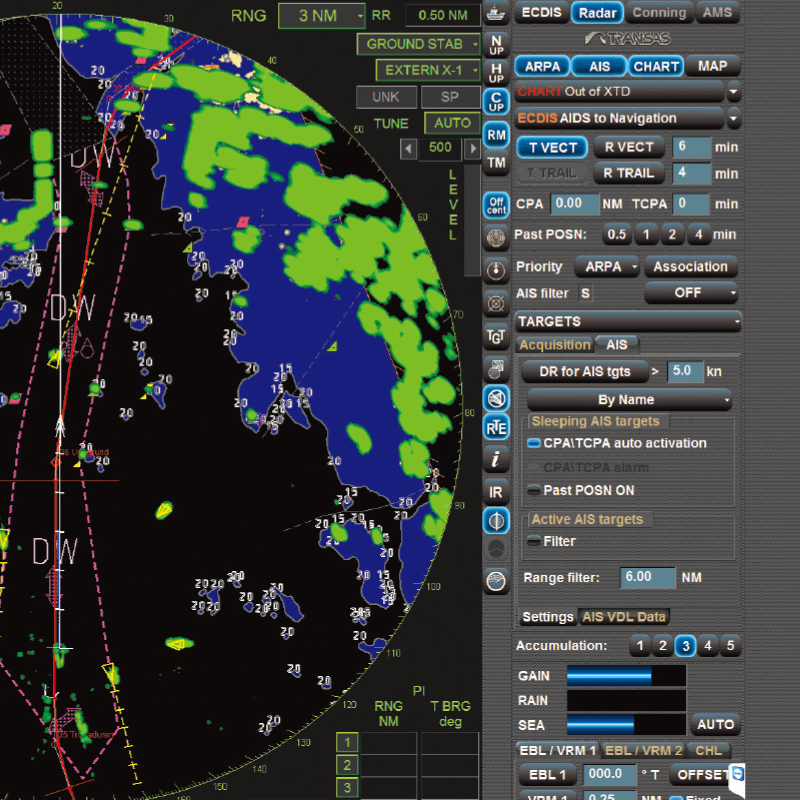Image resolution: width=800 pixels, height=800 pixels.
Task: Select North Up orientation
Action: click(496, 44)
